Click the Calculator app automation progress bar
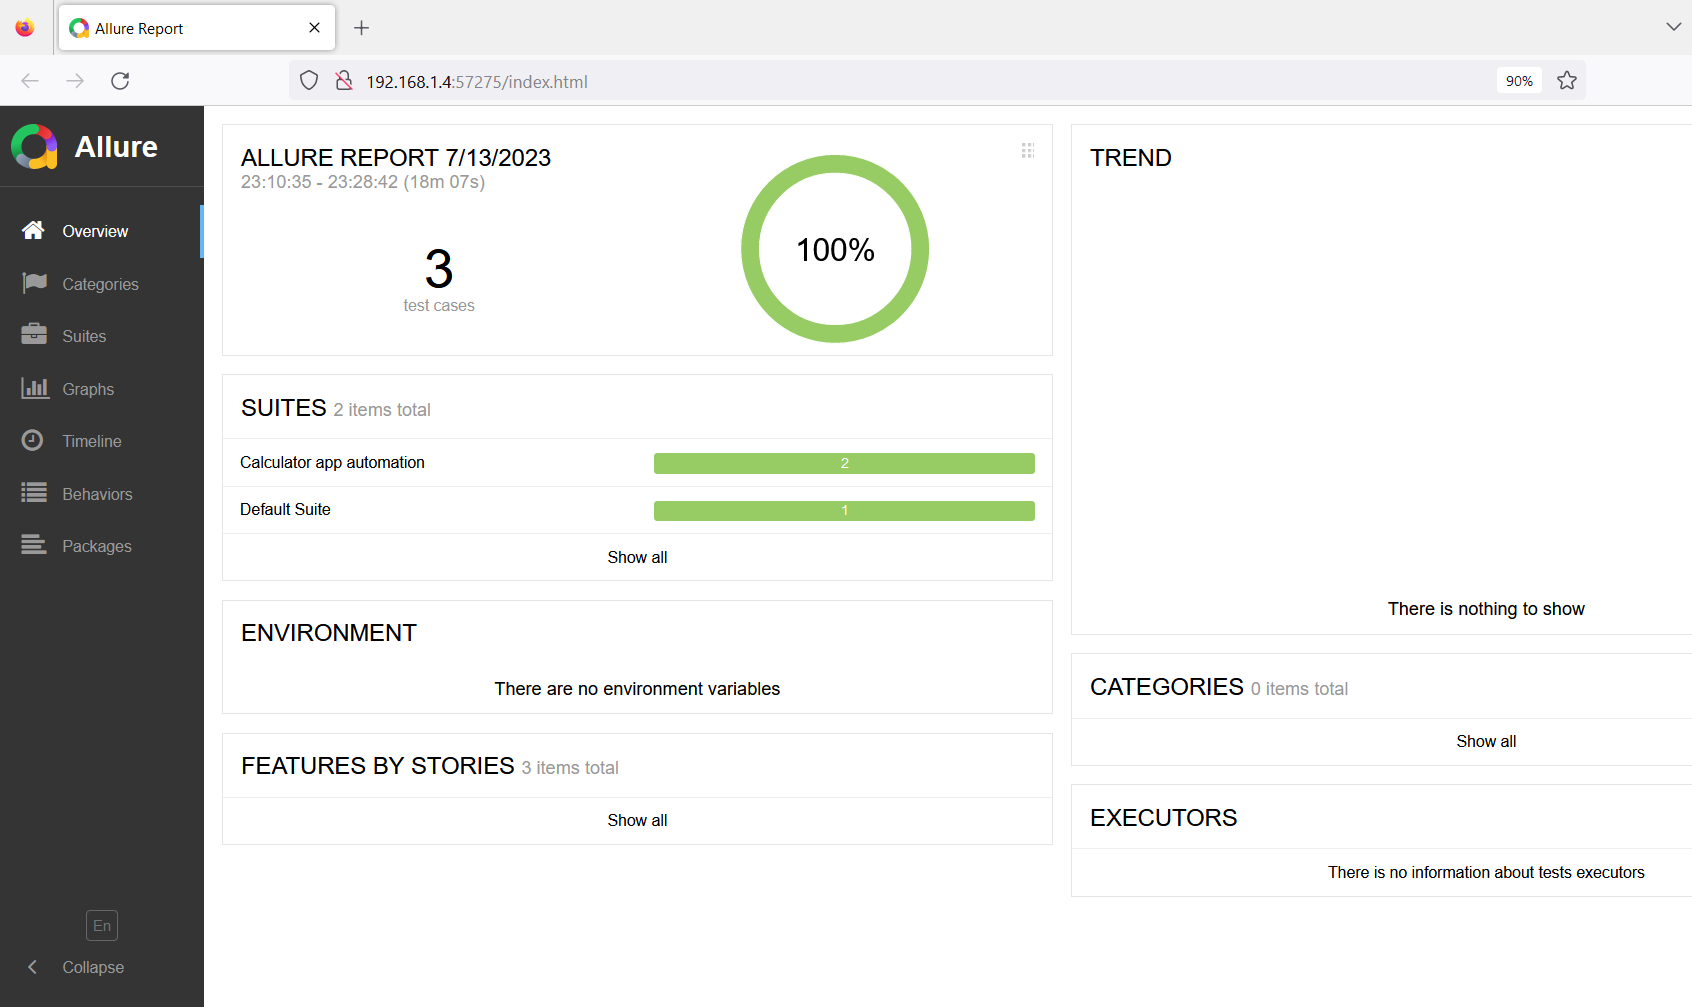 [844, 462]
